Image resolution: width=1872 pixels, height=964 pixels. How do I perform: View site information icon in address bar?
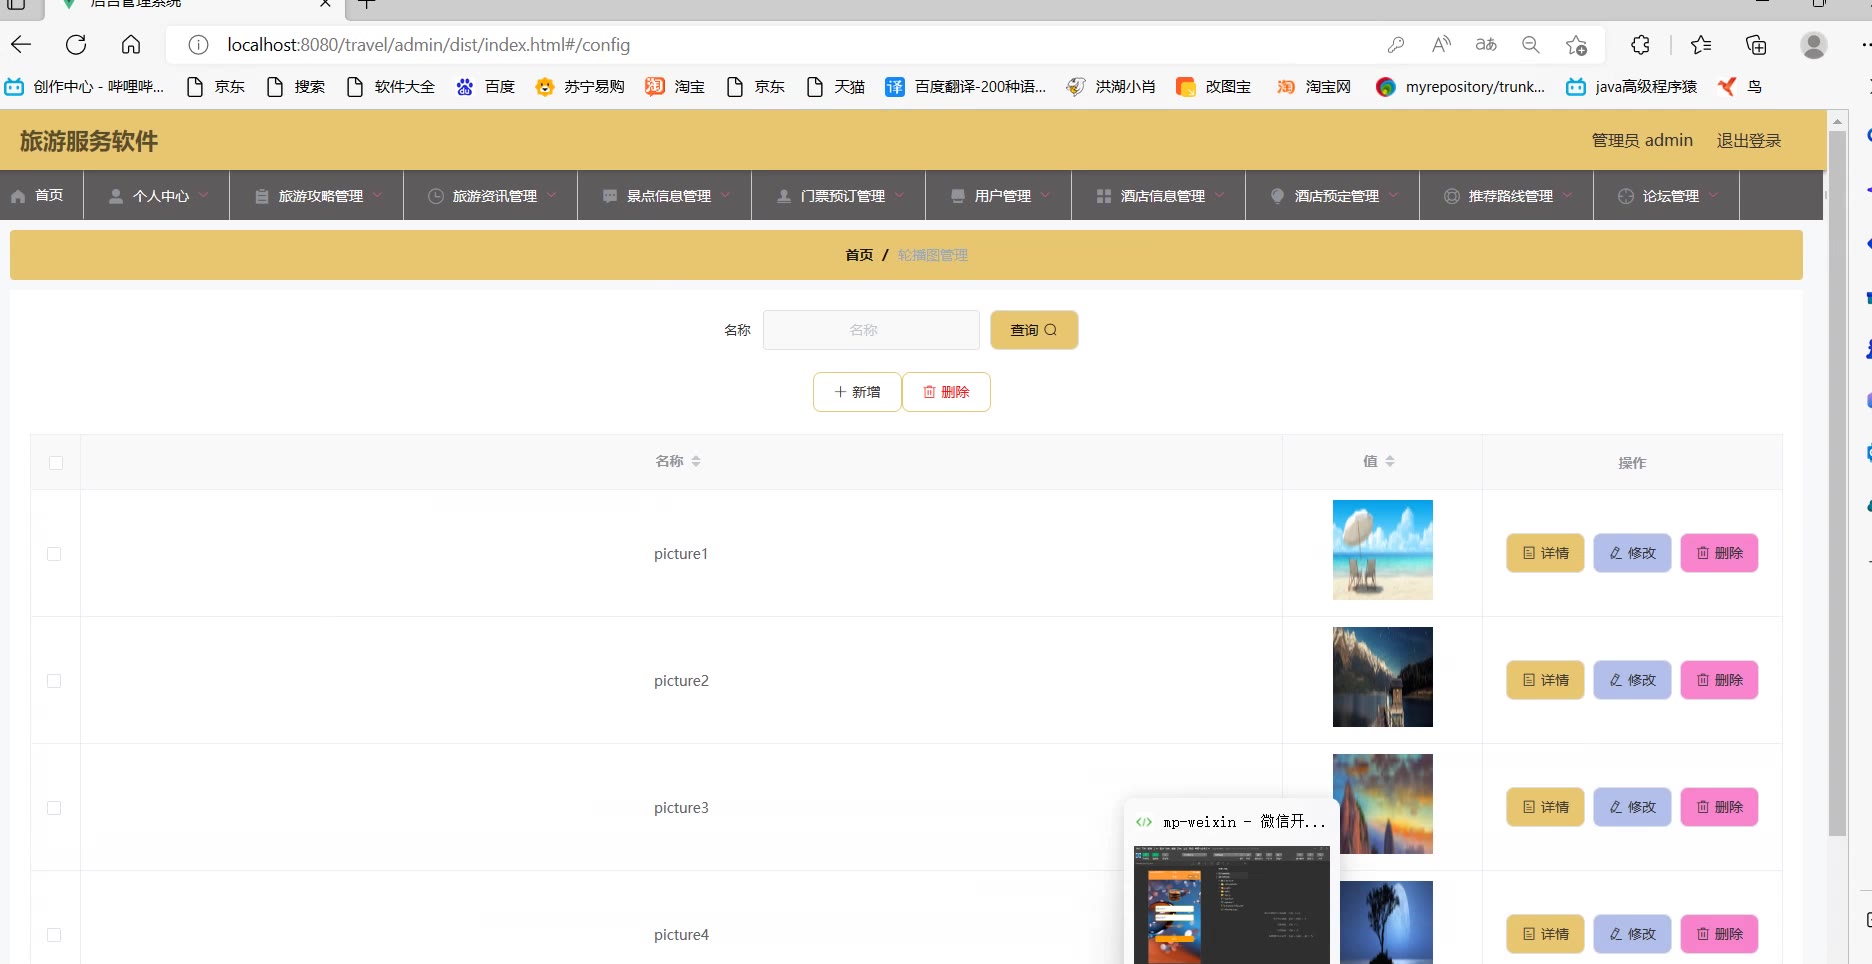199,45
